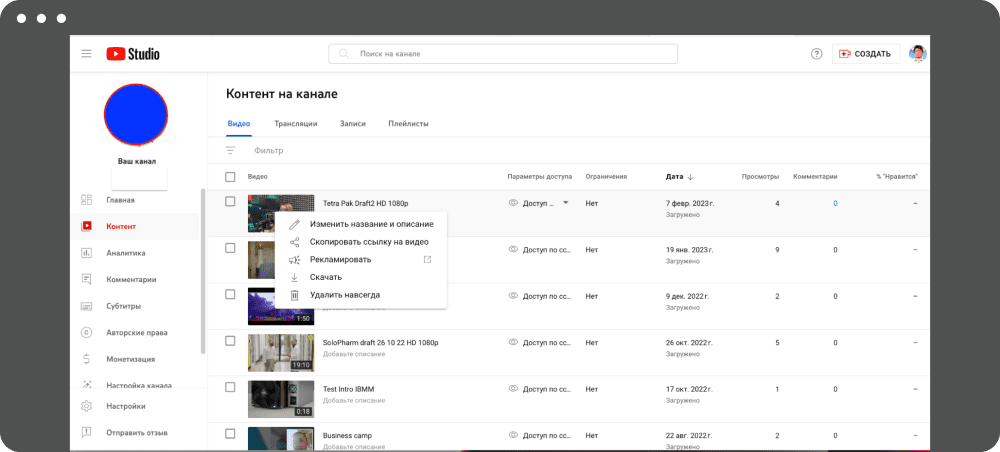
Task: Choose Изменить название и описание
Action: (x=361, y=224)
